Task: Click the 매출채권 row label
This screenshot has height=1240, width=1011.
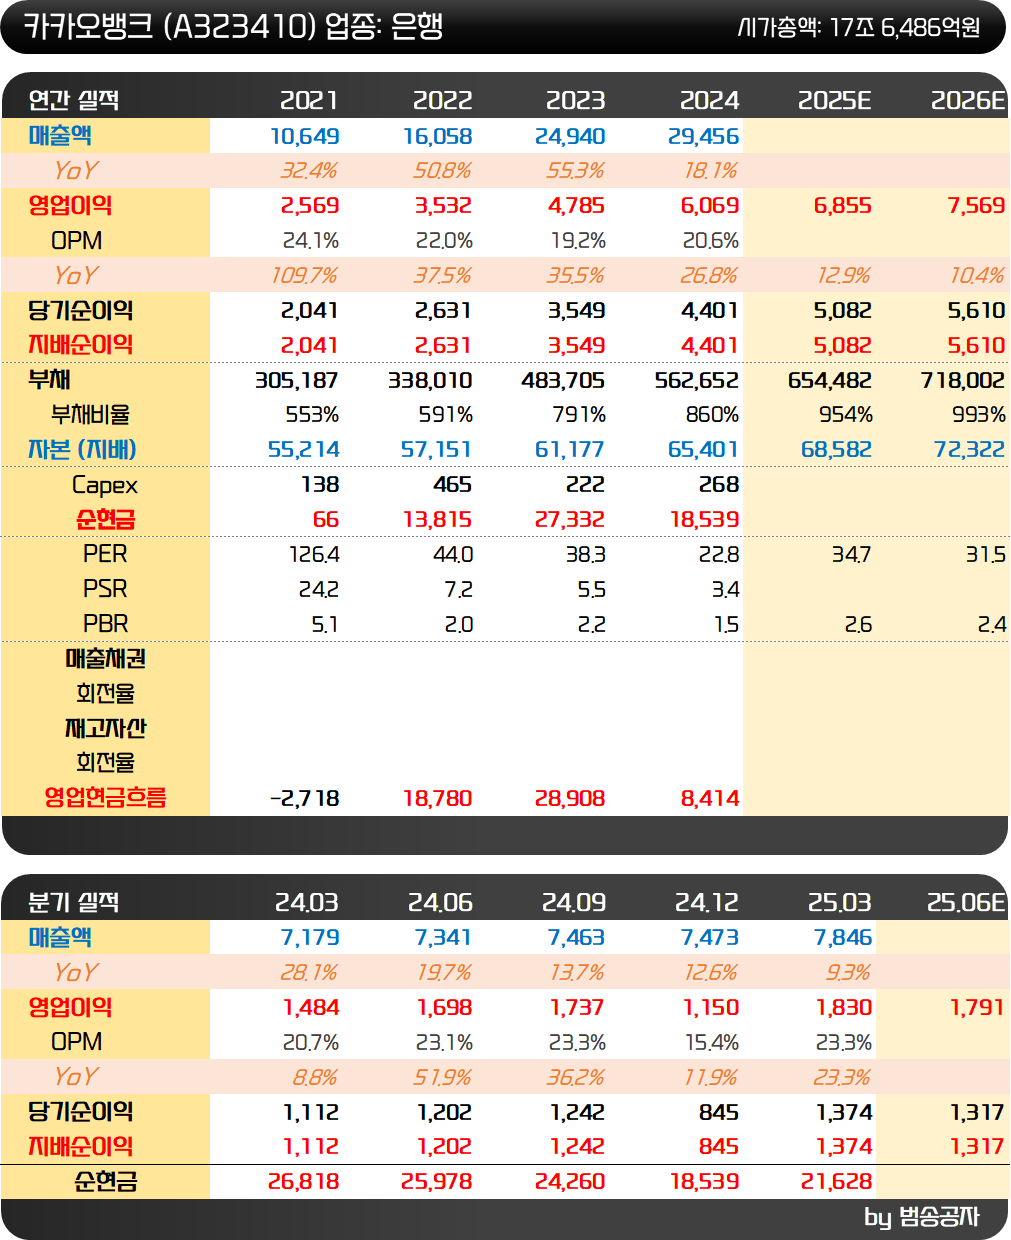Action: click(x=106, y=659)
